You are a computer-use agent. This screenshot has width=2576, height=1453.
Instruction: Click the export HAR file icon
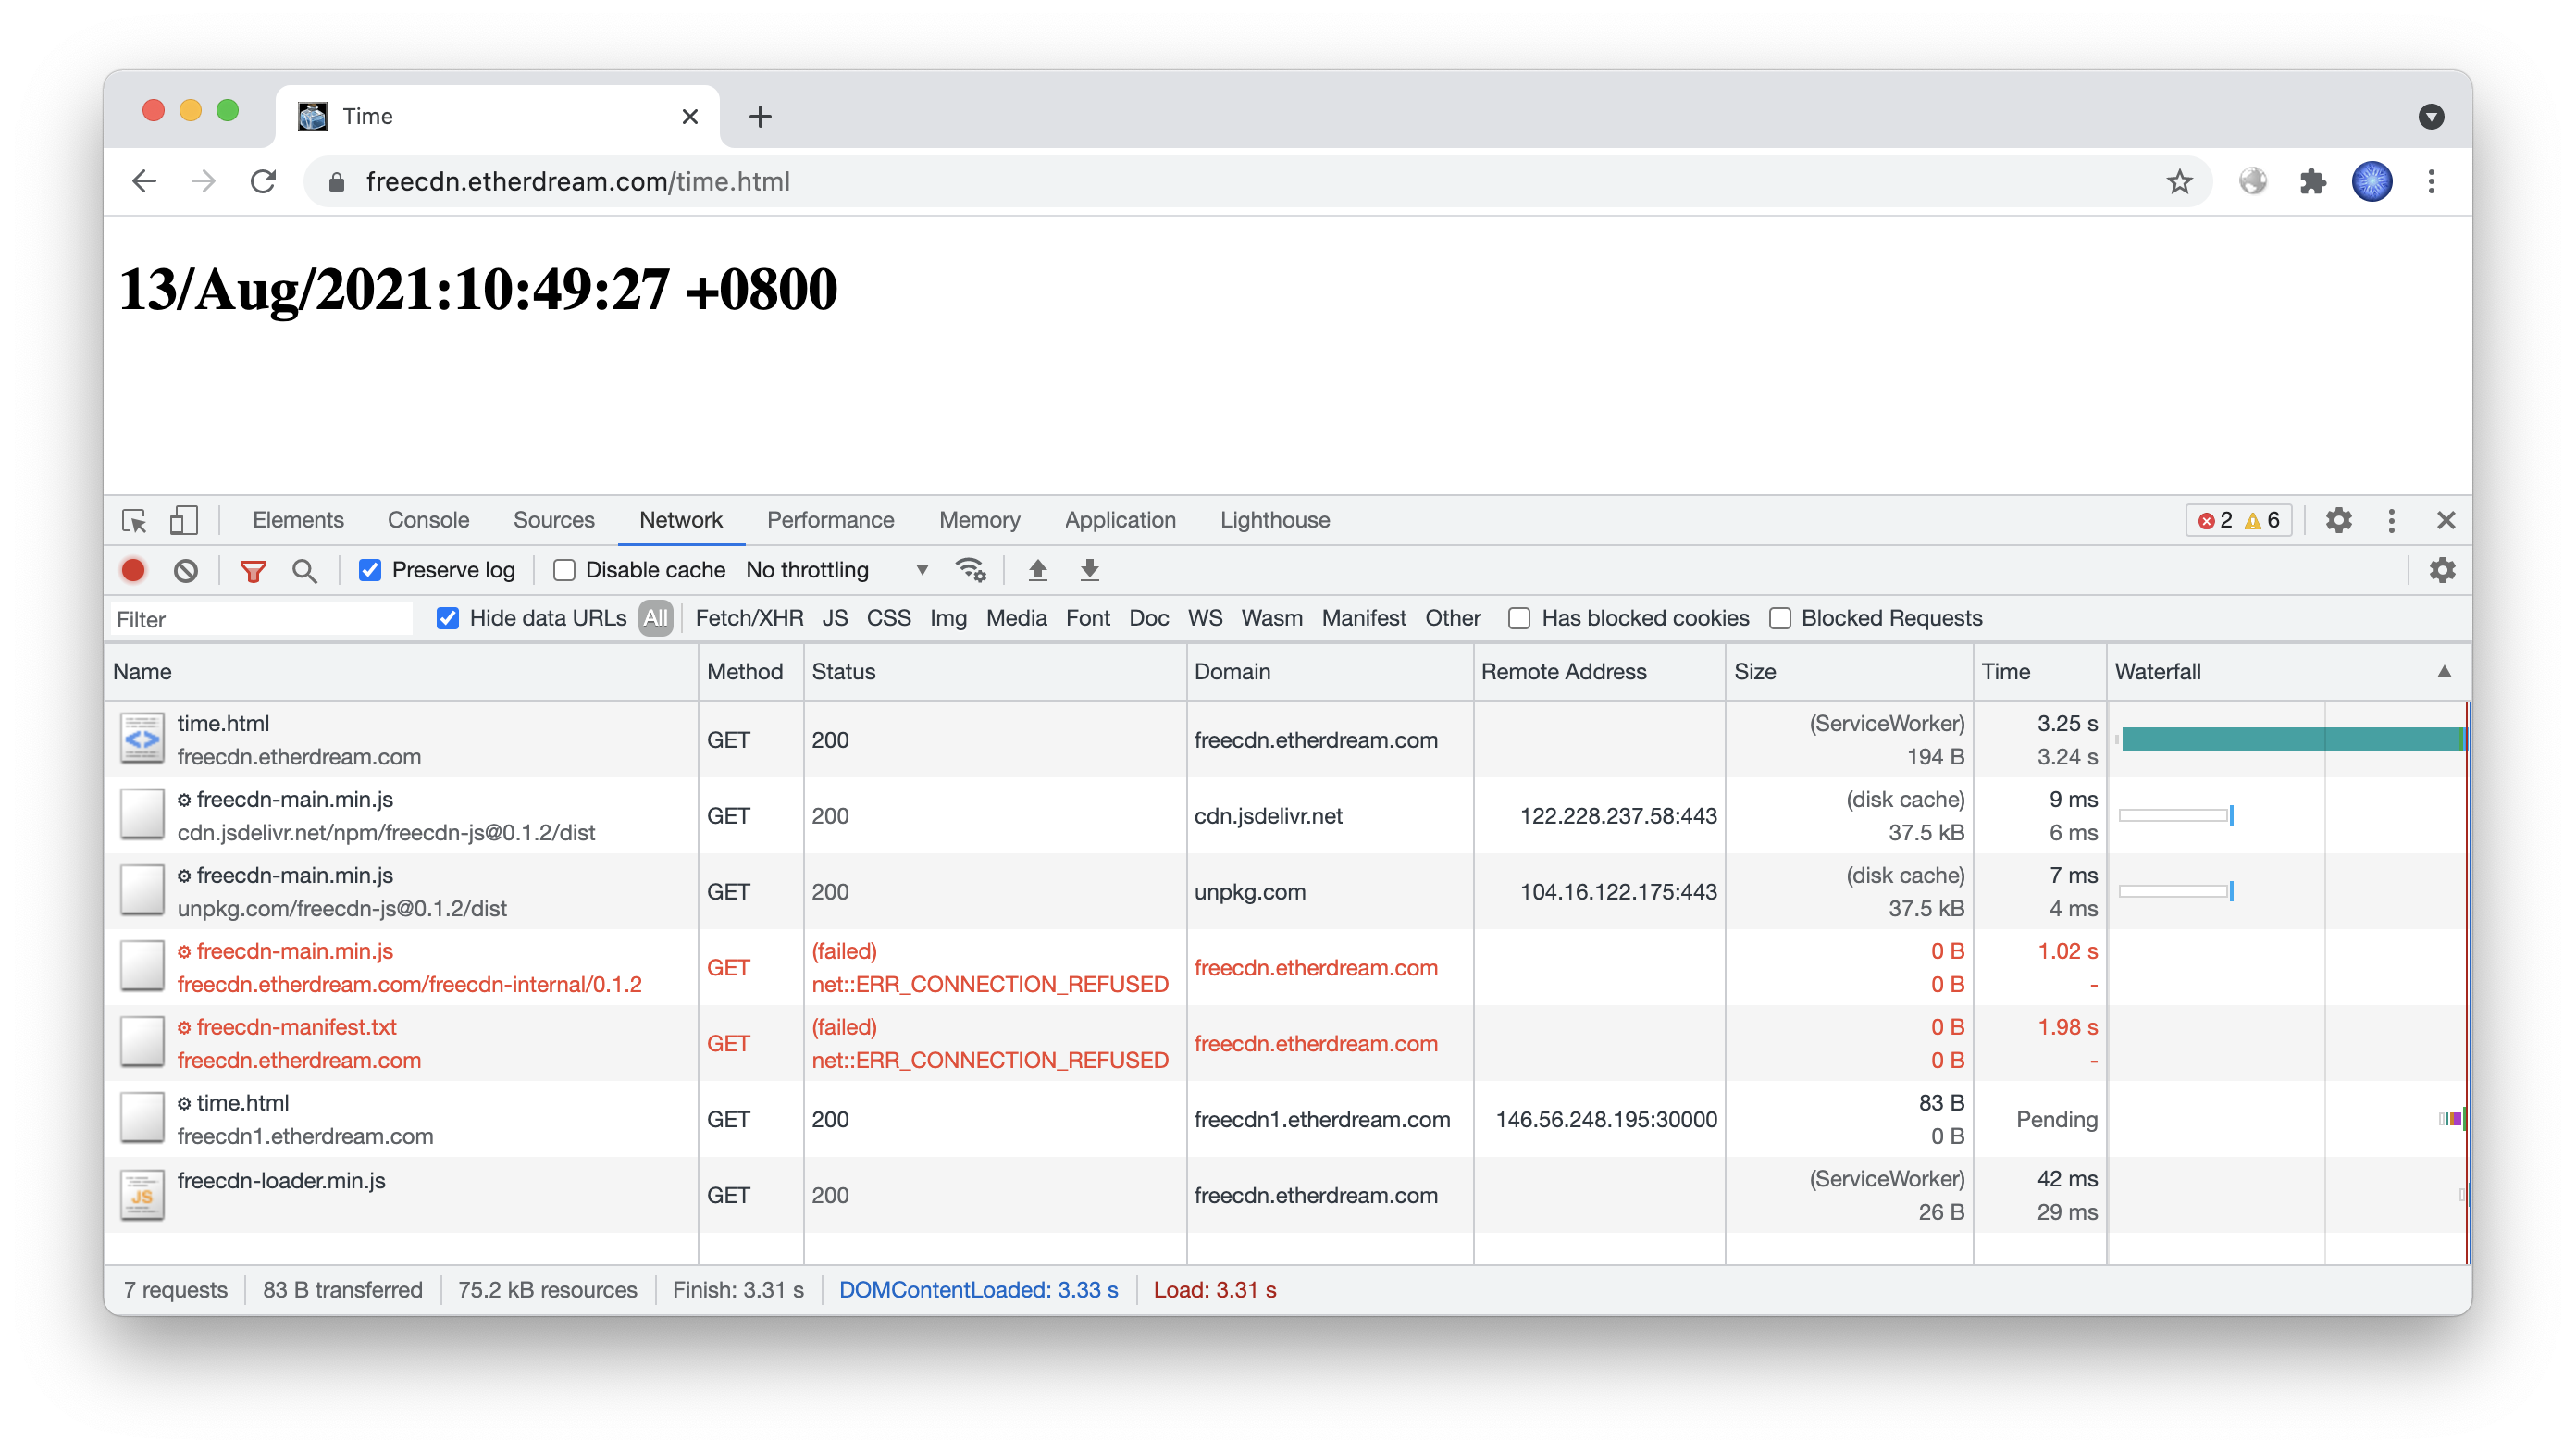(x=1092, y=570)
